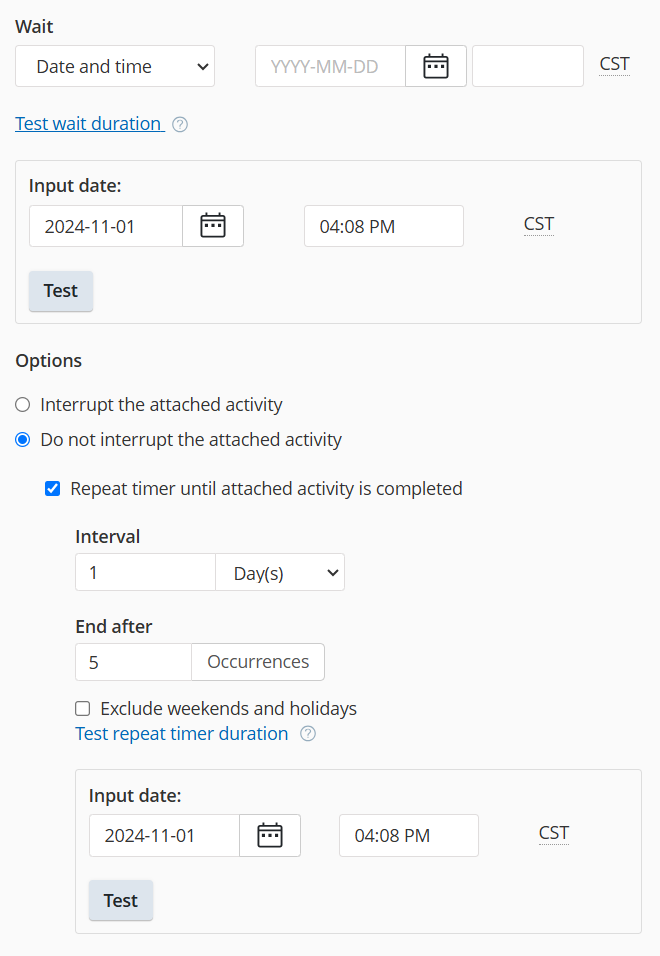Viewport: 660px width, 956px height.
Task: Click the empty Wait time field
Action: tap(527, 67)
